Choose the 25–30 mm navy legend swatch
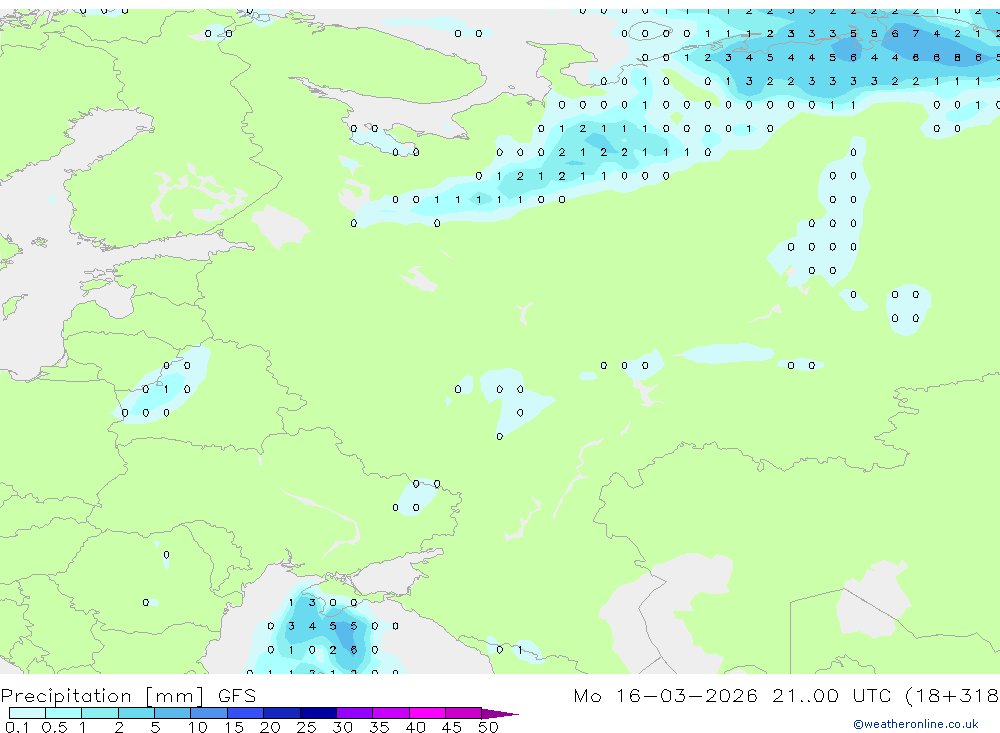This screenshot has height=733, width=1000. (318, 713)
